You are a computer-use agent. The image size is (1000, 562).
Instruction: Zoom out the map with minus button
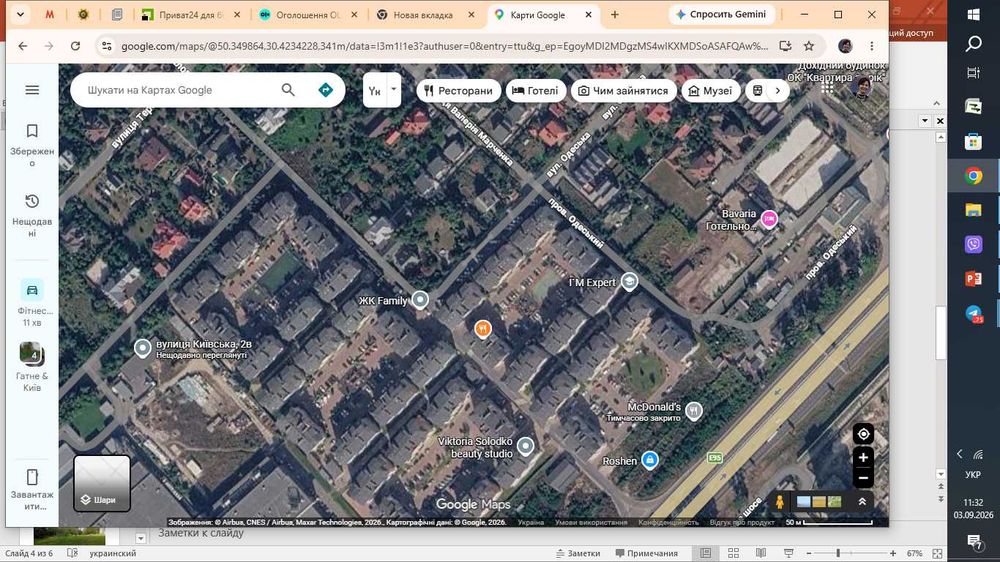(863, 478)
